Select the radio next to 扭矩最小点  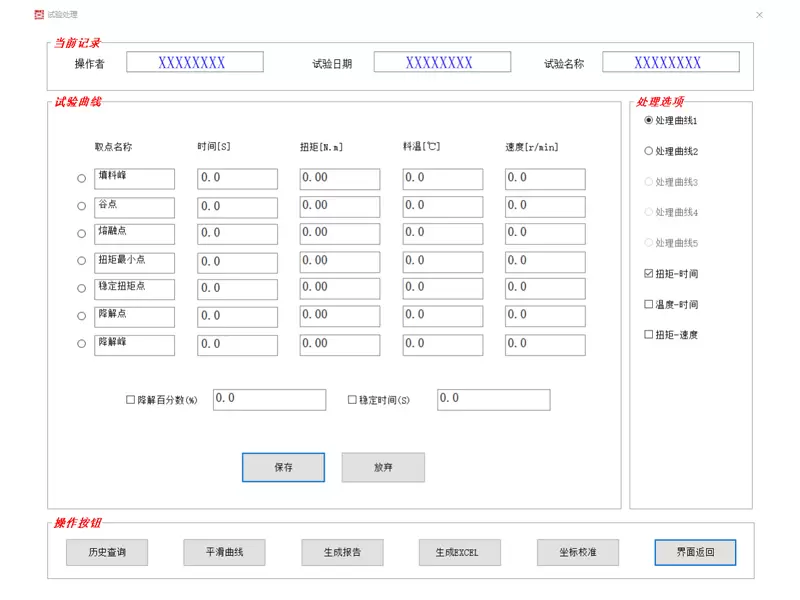coord(82,261)
